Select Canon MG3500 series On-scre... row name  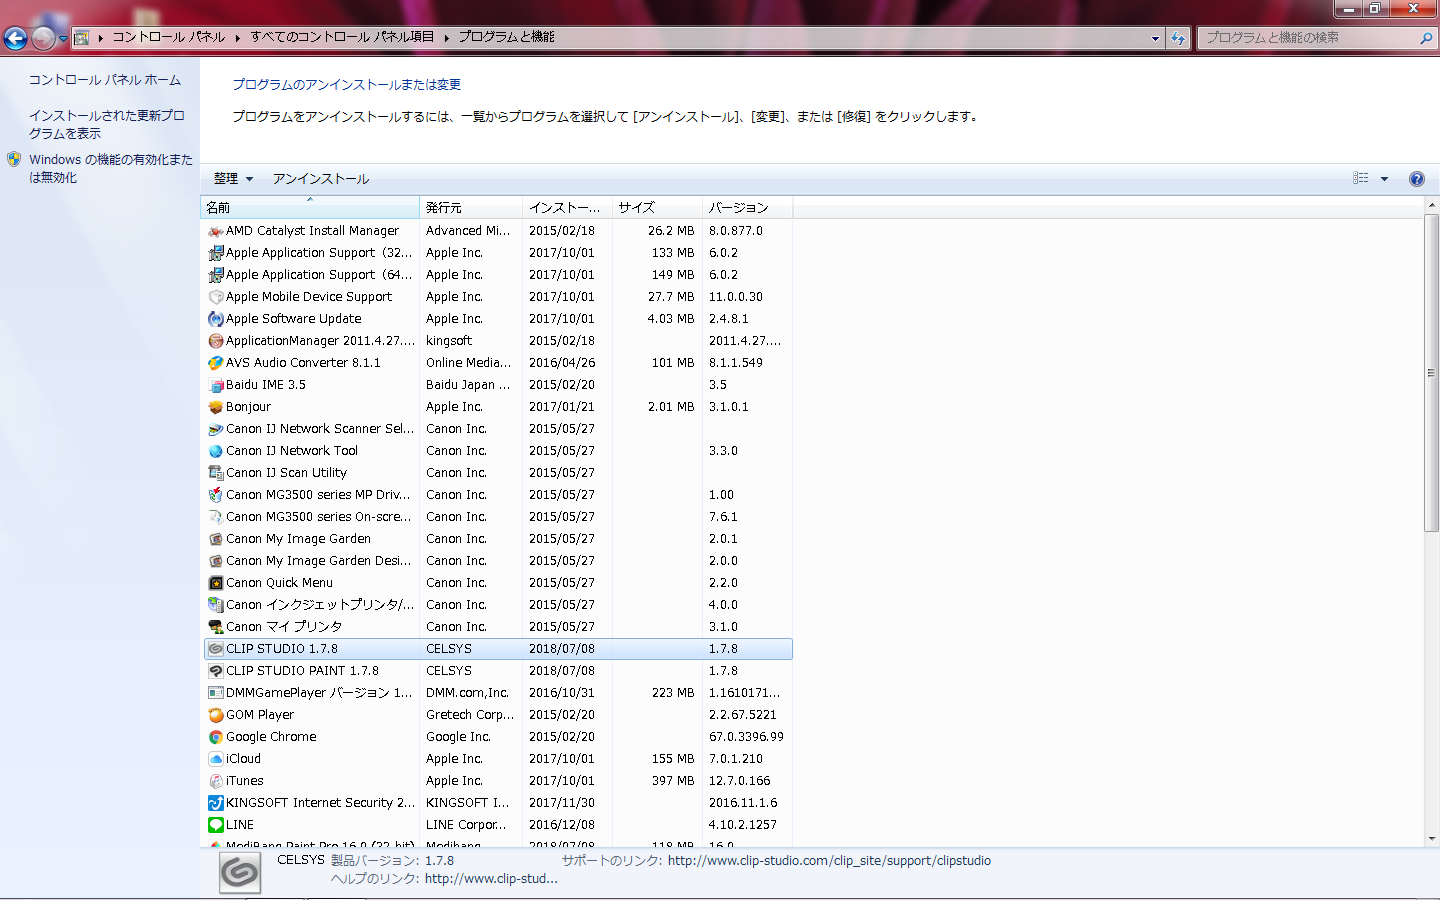pos(318,517)
